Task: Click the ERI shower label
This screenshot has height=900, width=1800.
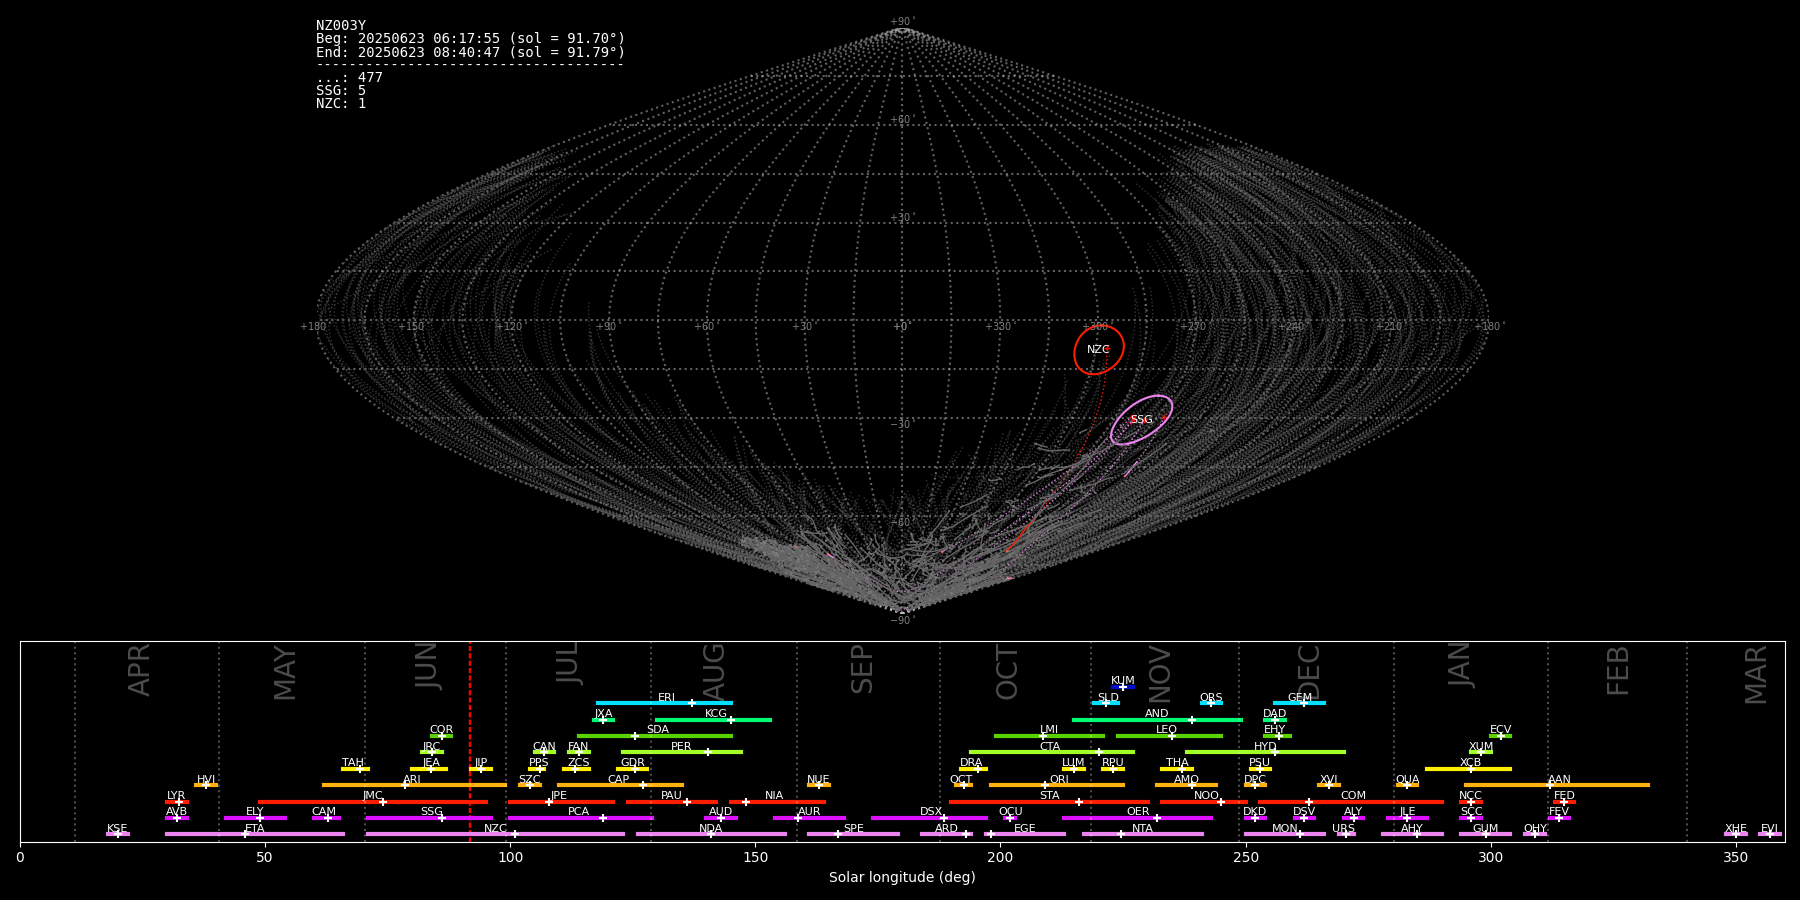Action: click(x=666, y=698)
